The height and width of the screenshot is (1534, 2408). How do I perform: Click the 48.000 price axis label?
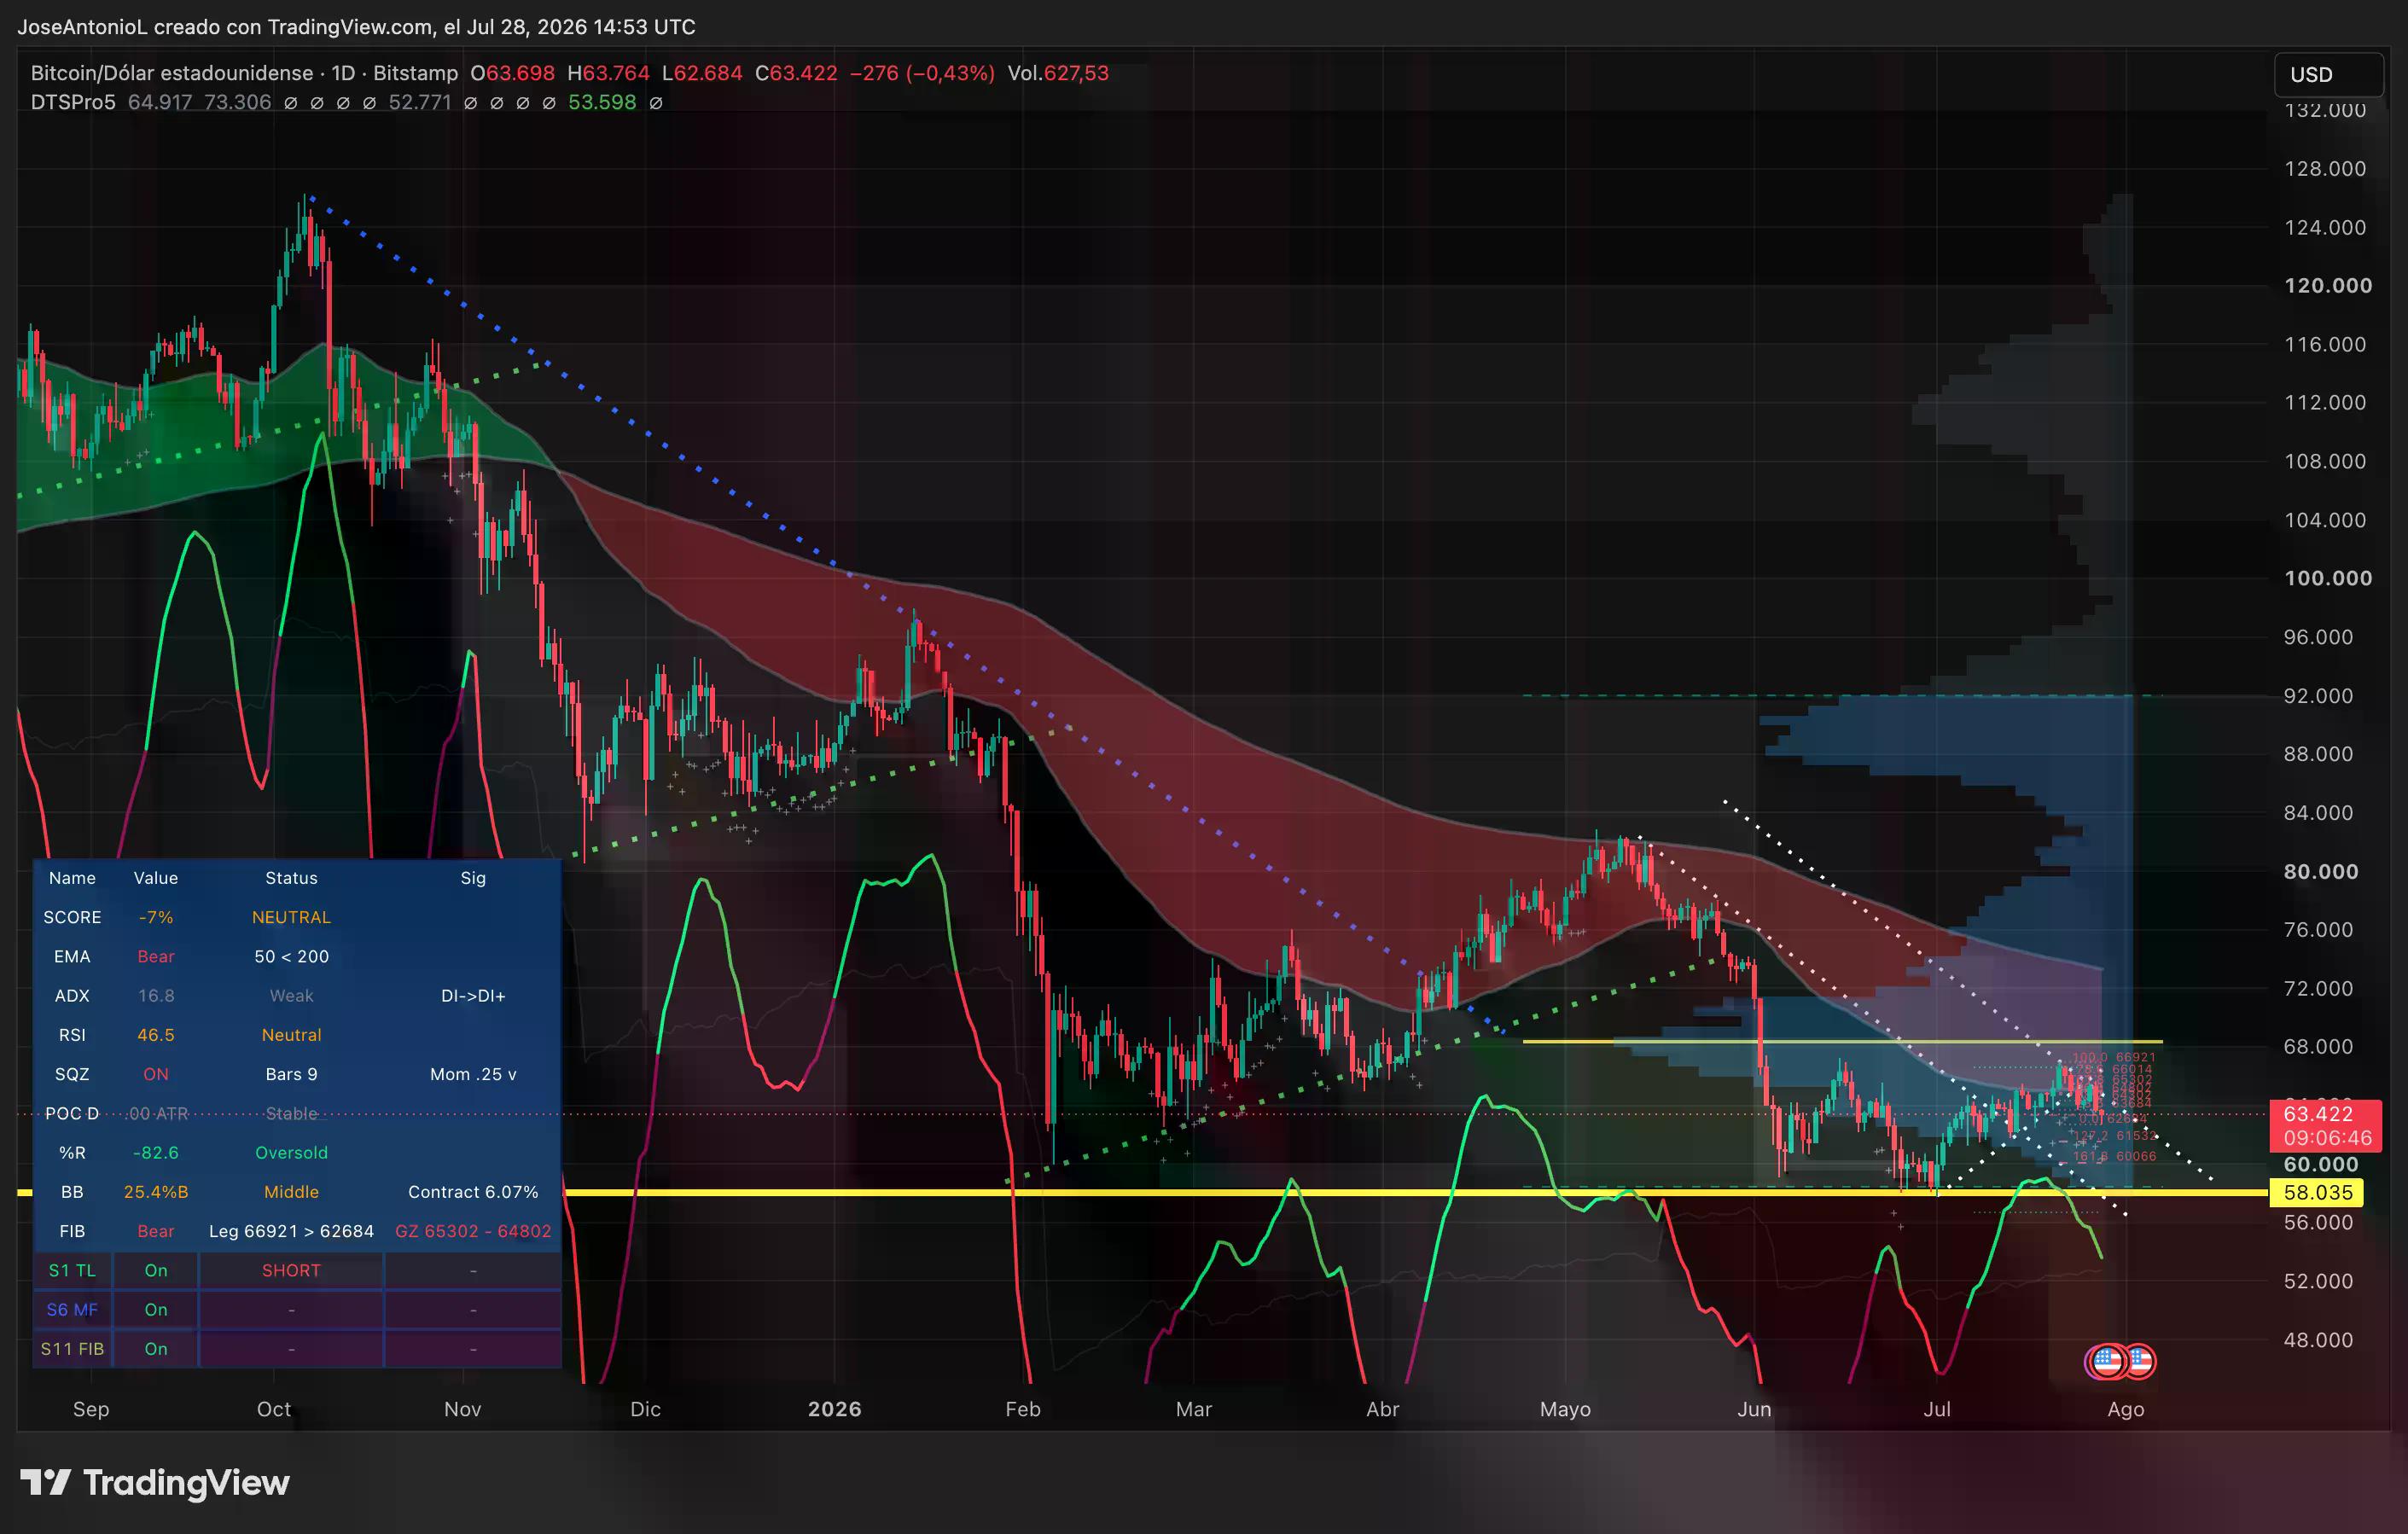click(x=2318, y=1340)
